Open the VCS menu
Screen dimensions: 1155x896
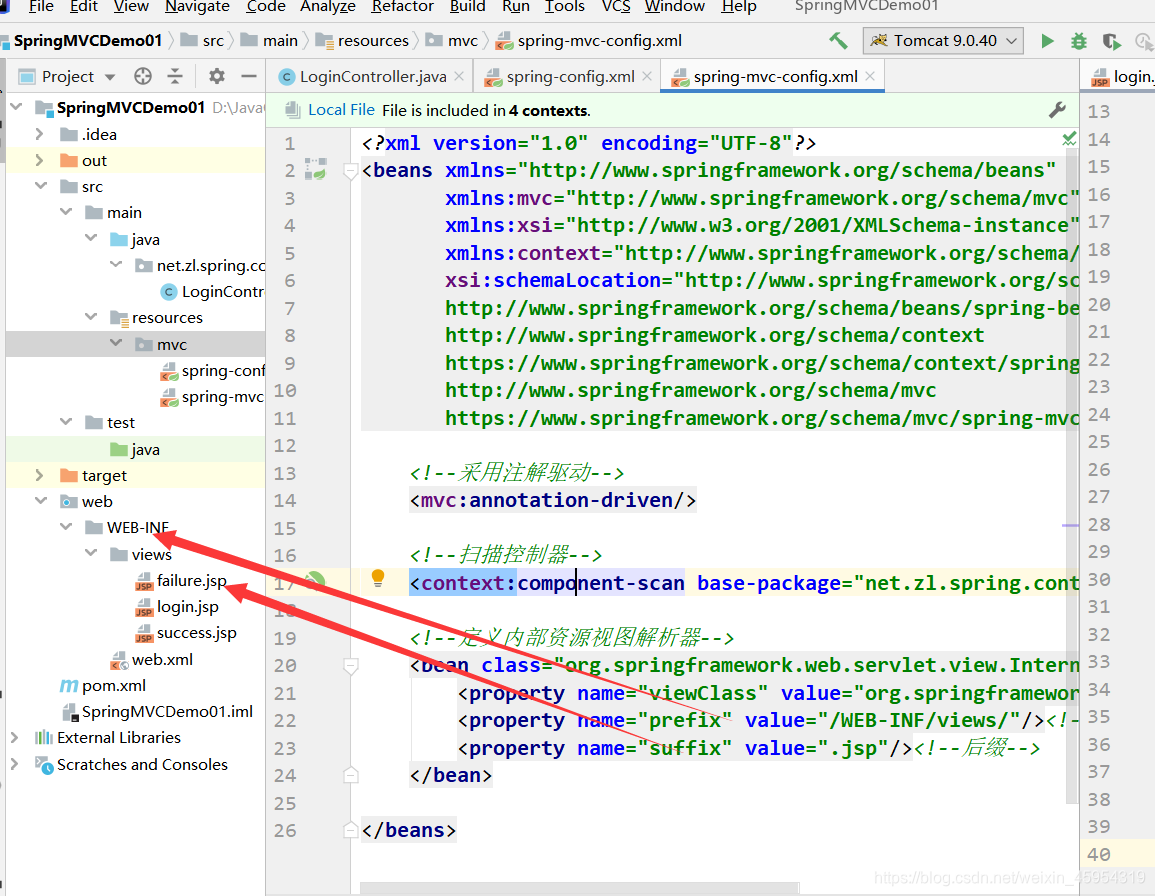[x=616, y=7]
